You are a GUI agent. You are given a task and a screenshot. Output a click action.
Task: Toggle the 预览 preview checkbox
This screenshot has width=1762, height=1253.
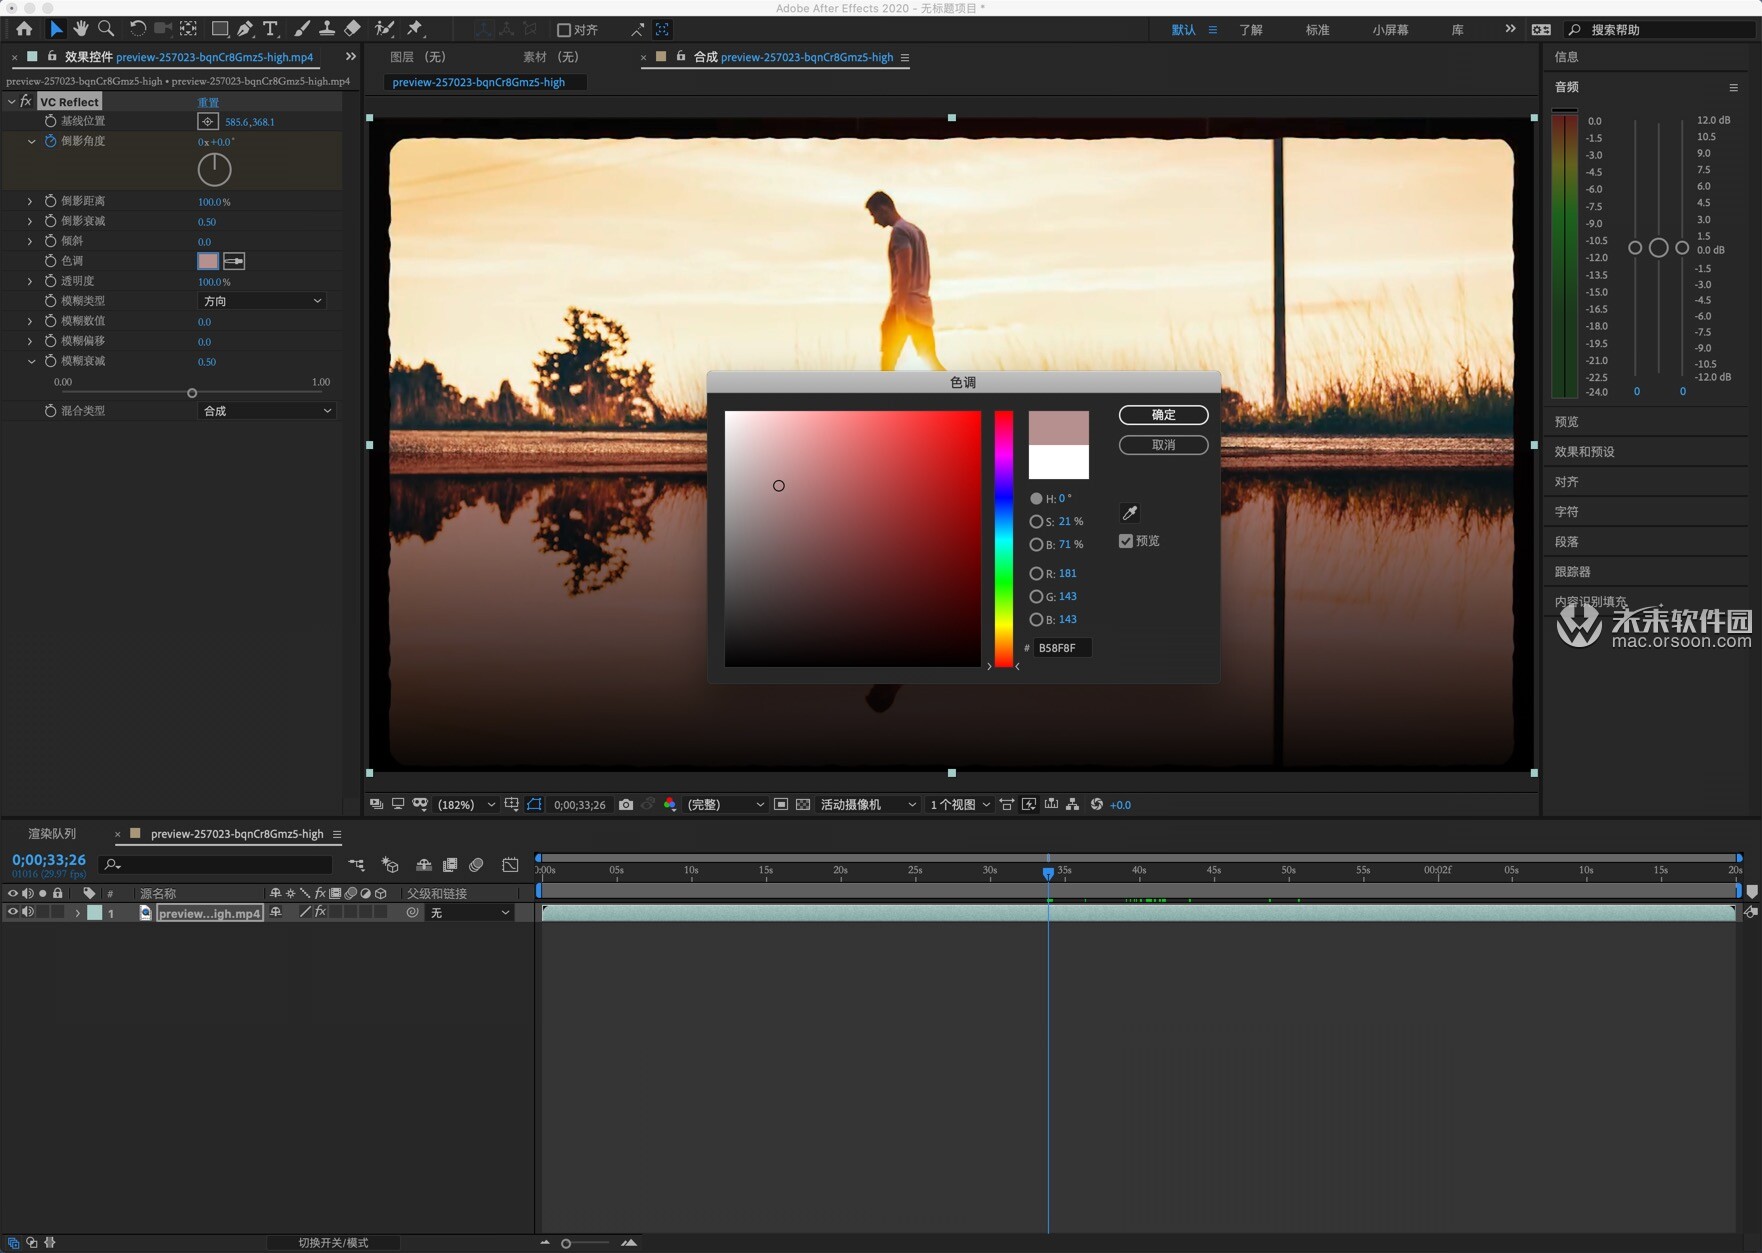(1126, 541)
